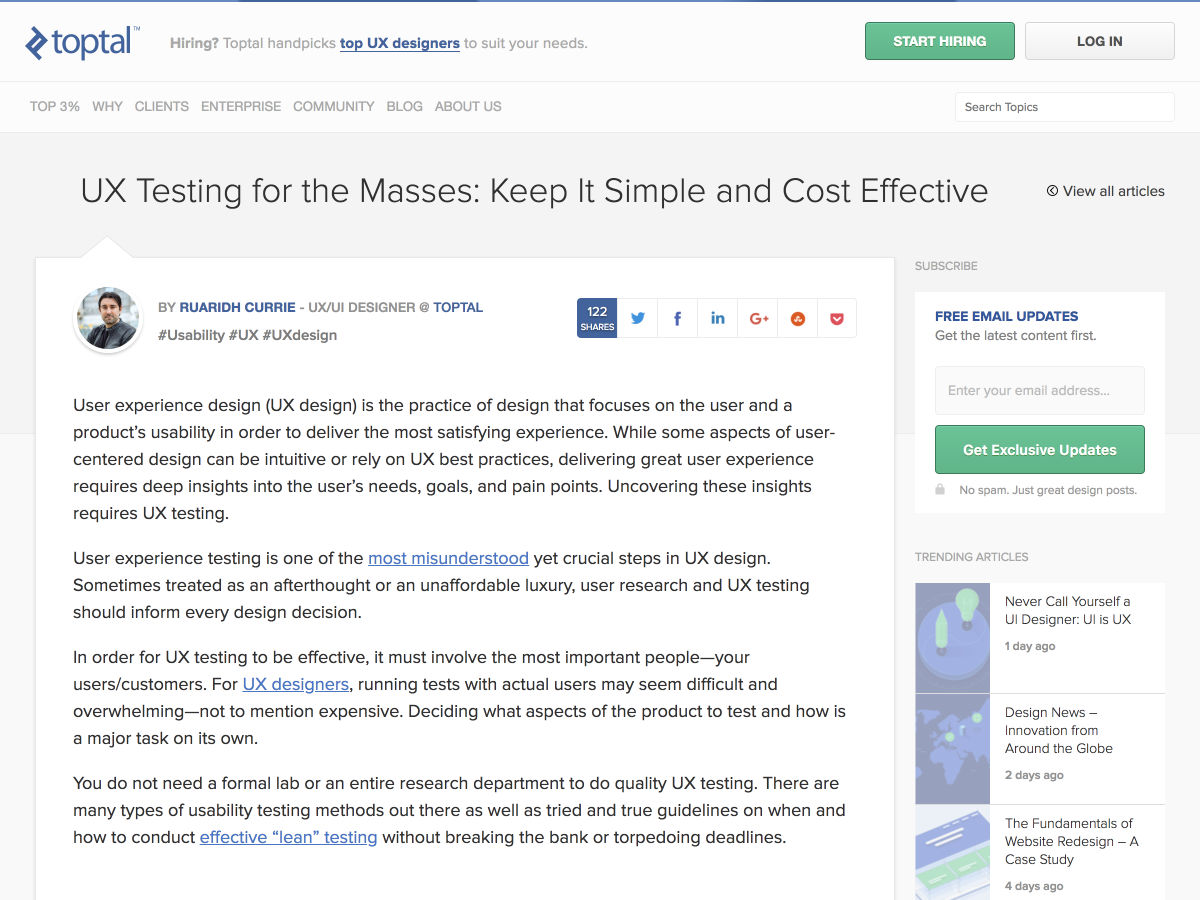1200x900 pixels.
Task: Open the author's profile photo
Action: pos(108,319)
